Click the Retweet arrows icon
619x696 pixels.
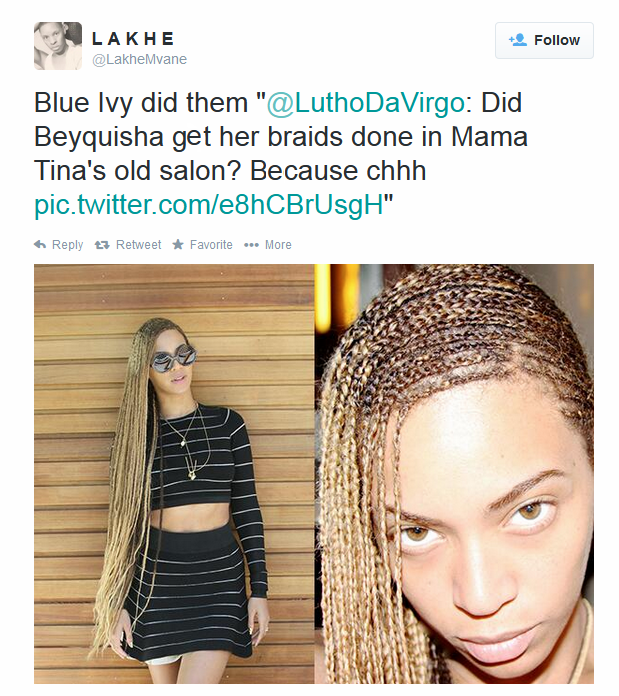tap(102, 245)
